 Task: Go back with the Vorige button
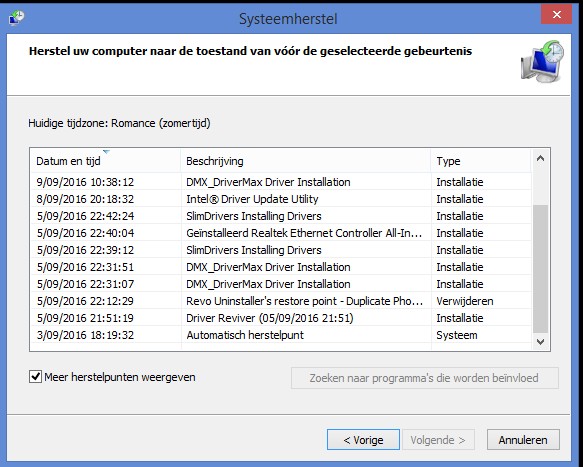[x=363, y=440]
